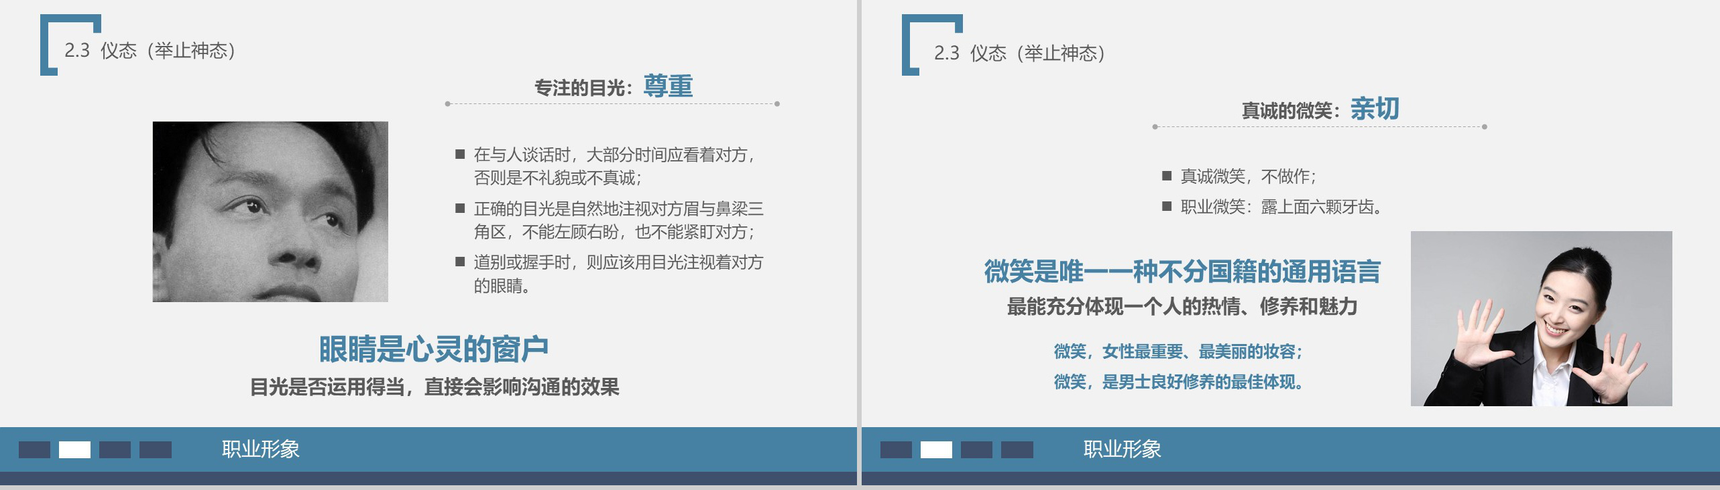Click the slogan '眼睛是心灵的窗户'

(x=434, y=349)
